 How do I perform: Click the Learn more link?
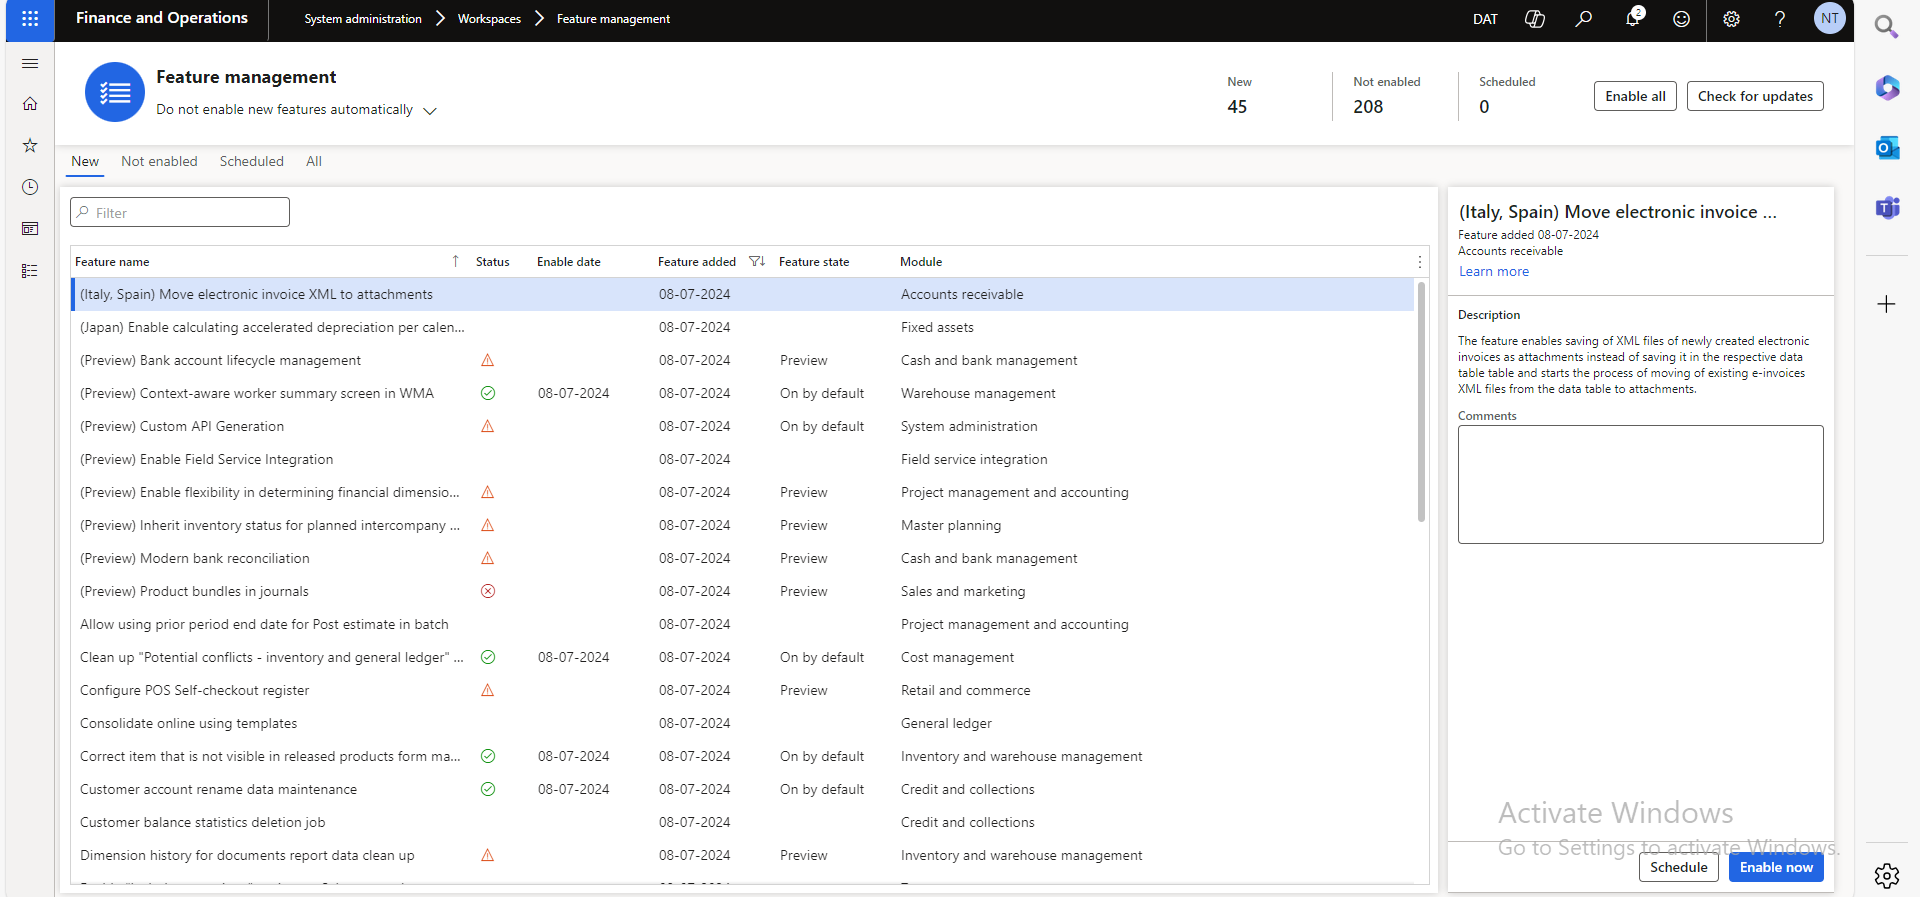coord(1493,272)
